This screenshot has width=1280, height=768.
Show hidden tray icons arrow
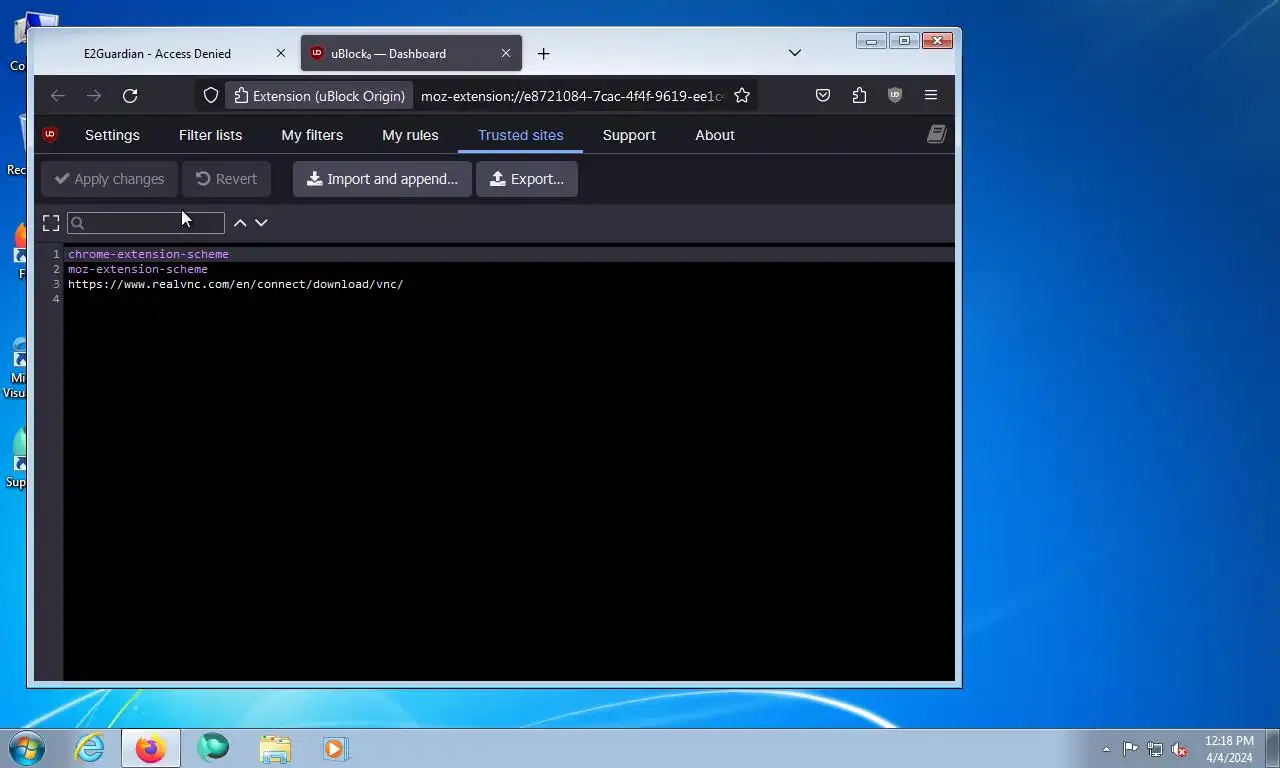pyautogui.click(x=1106, y=749)
